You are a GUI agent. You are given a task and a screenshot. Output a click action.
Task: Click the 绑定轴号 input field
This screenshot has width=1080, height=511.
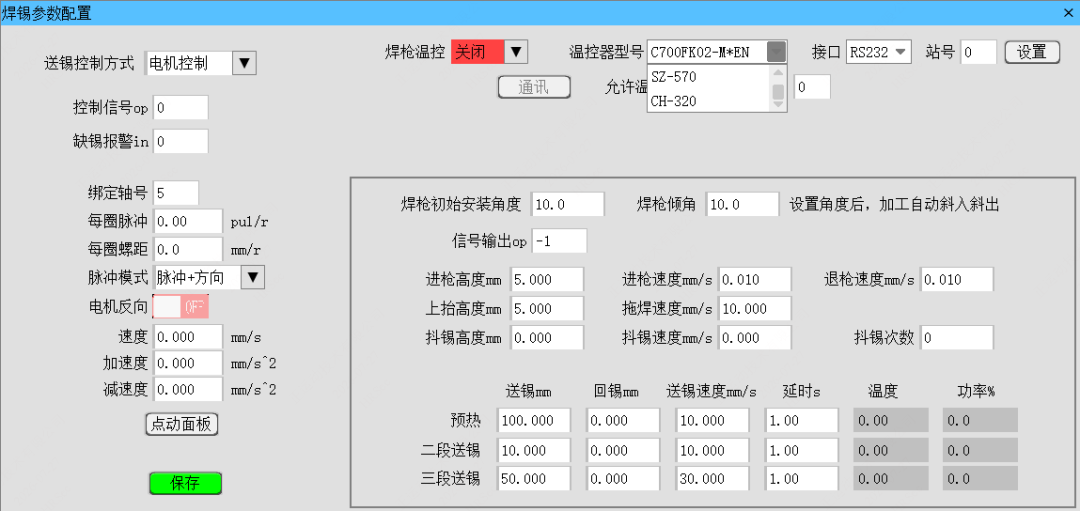176,193
